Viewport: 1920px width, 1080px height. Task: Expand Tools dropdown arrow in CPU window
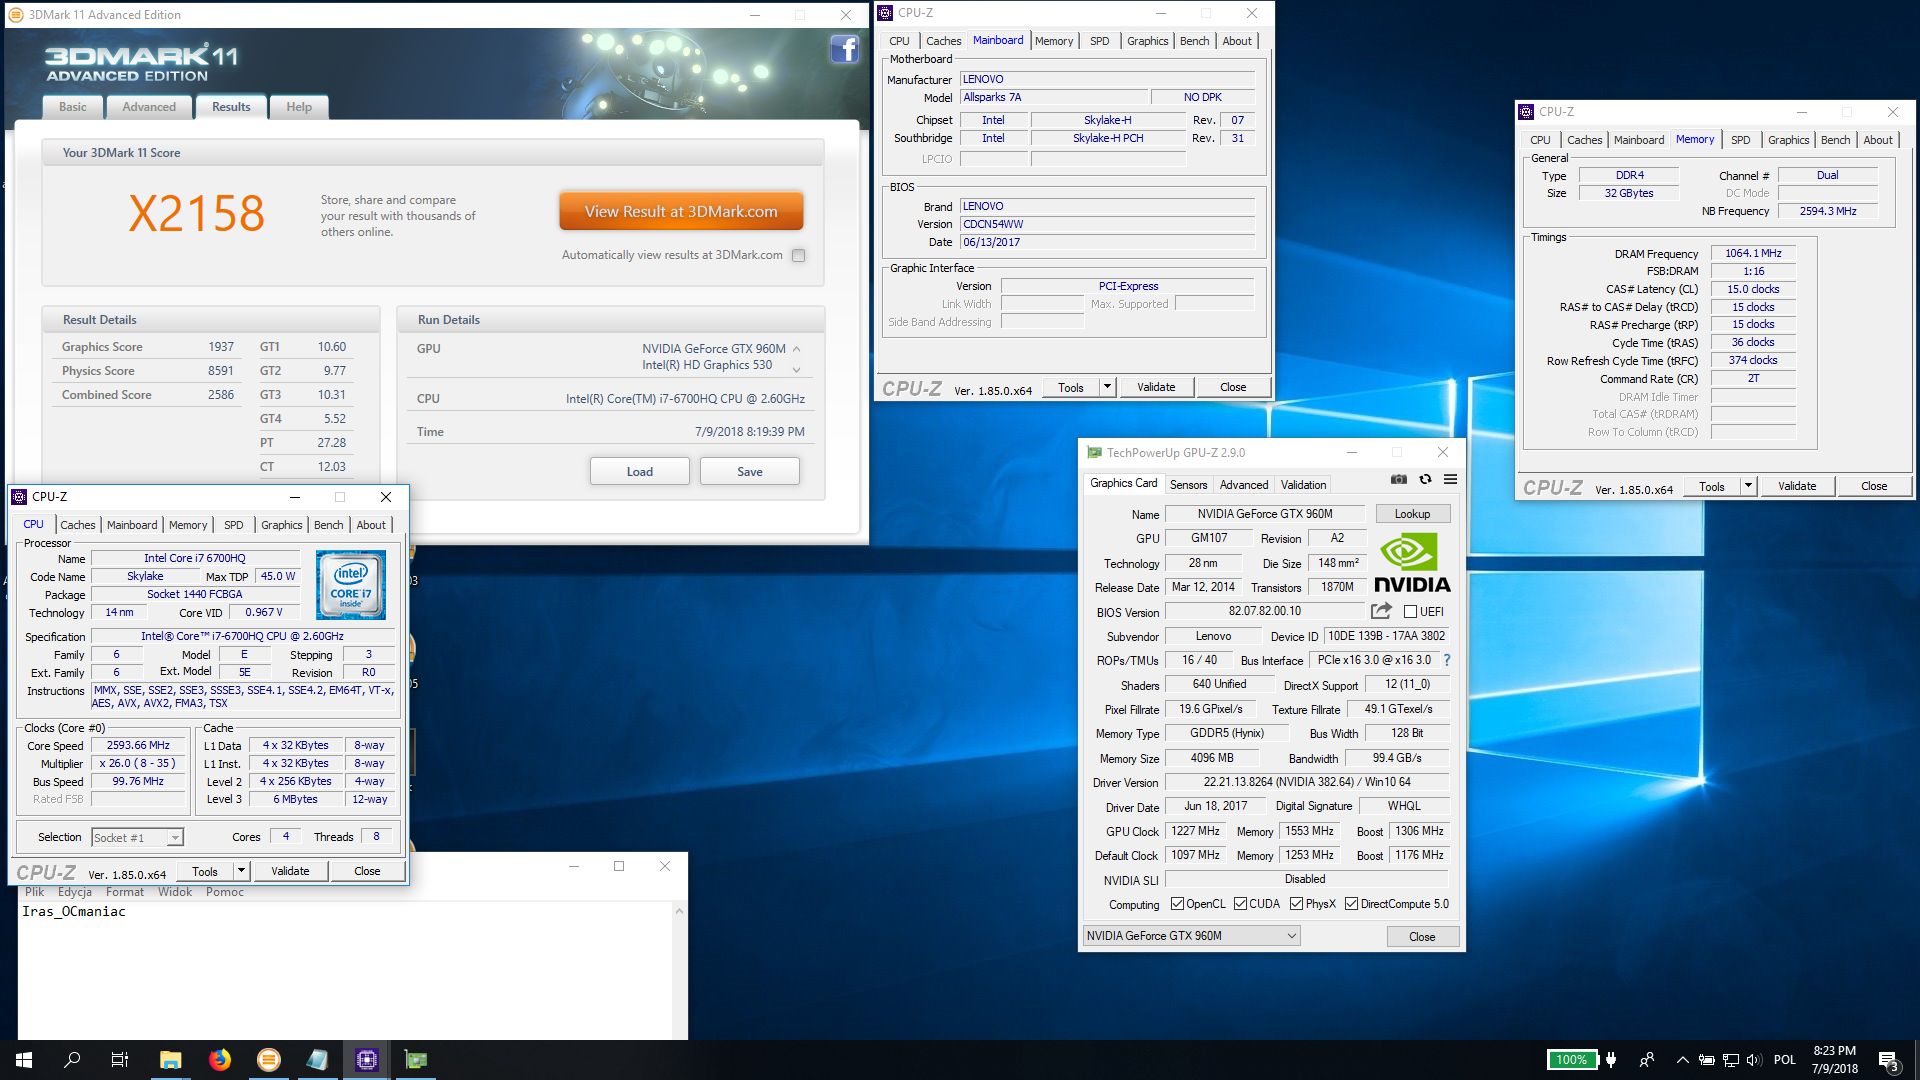241,871
